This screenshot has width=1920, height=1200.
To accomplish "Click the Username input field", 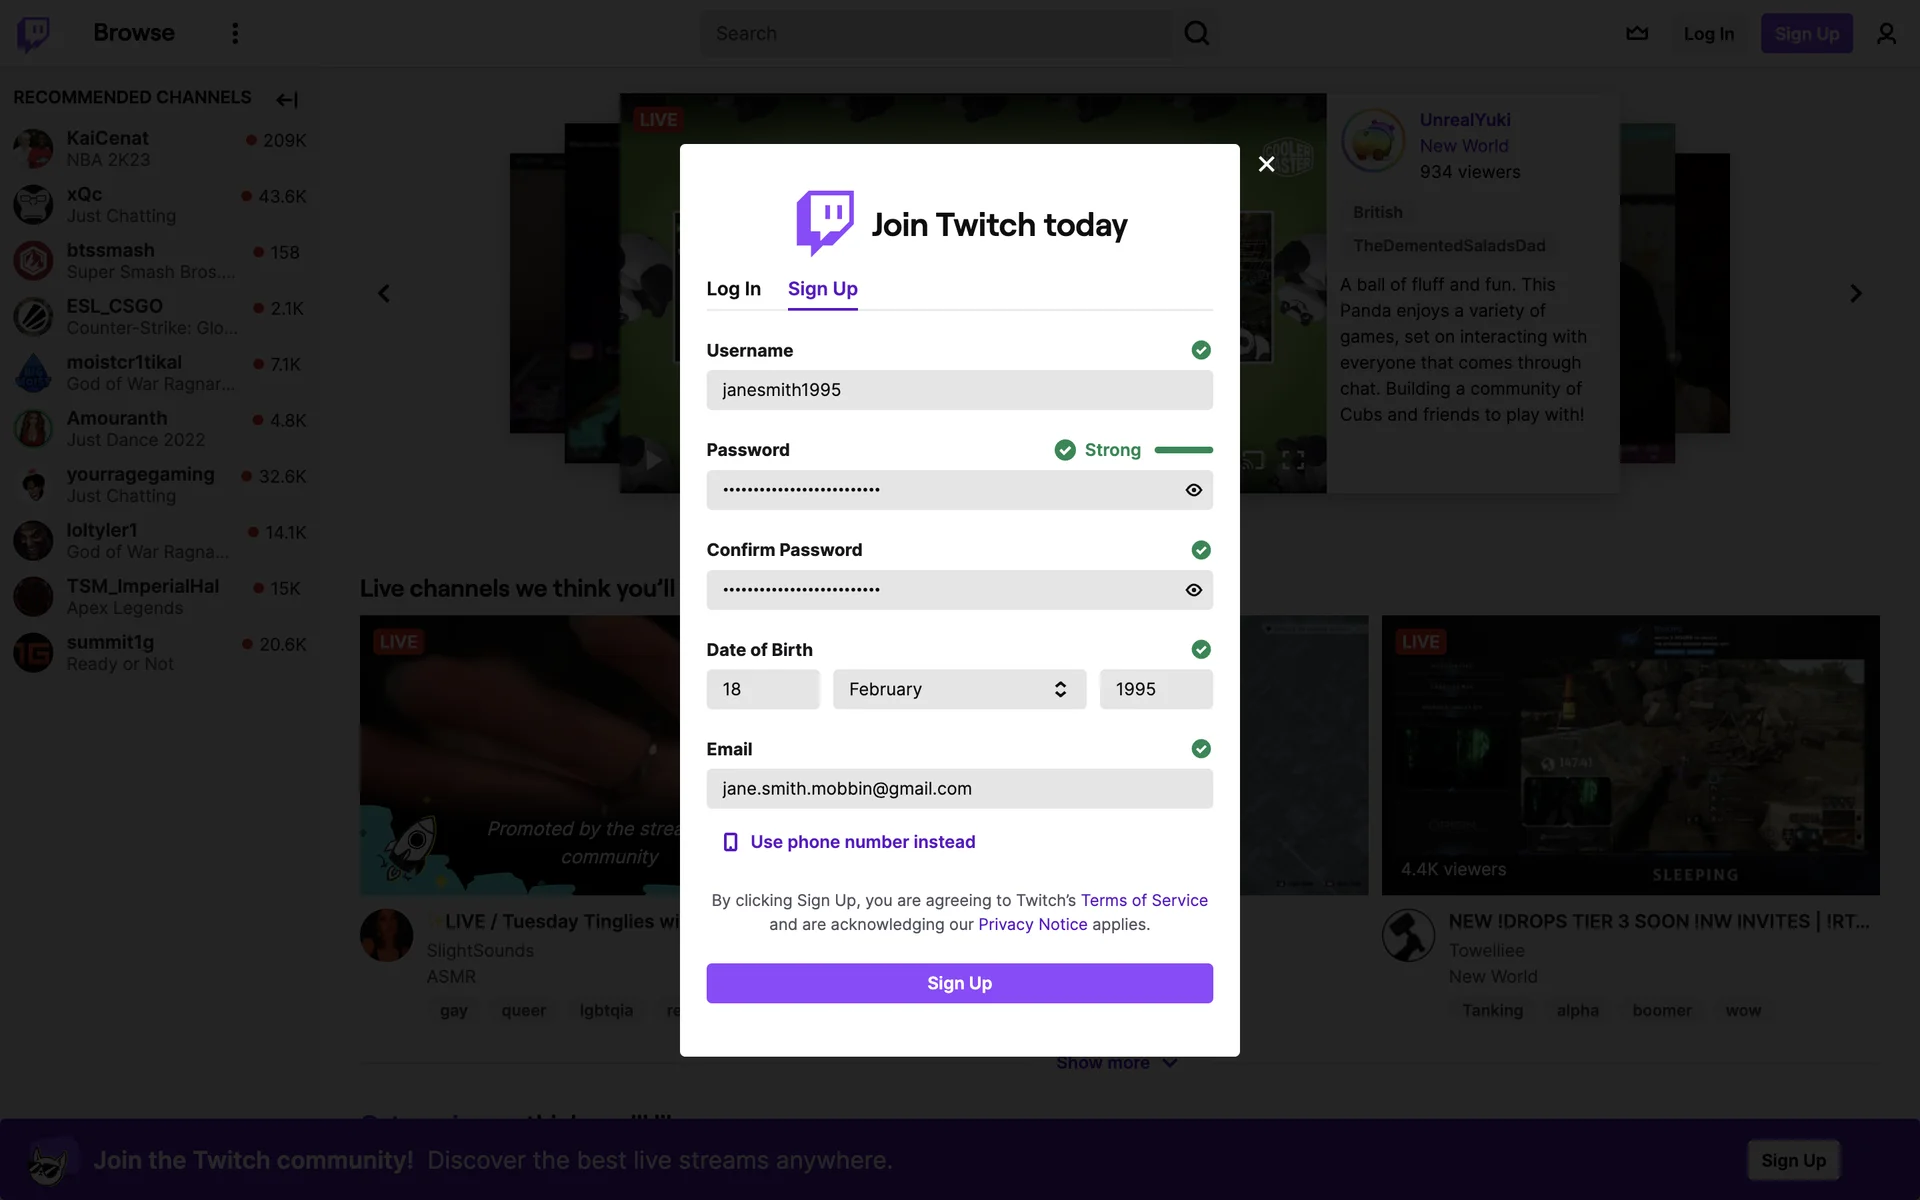I will point(959,390).
